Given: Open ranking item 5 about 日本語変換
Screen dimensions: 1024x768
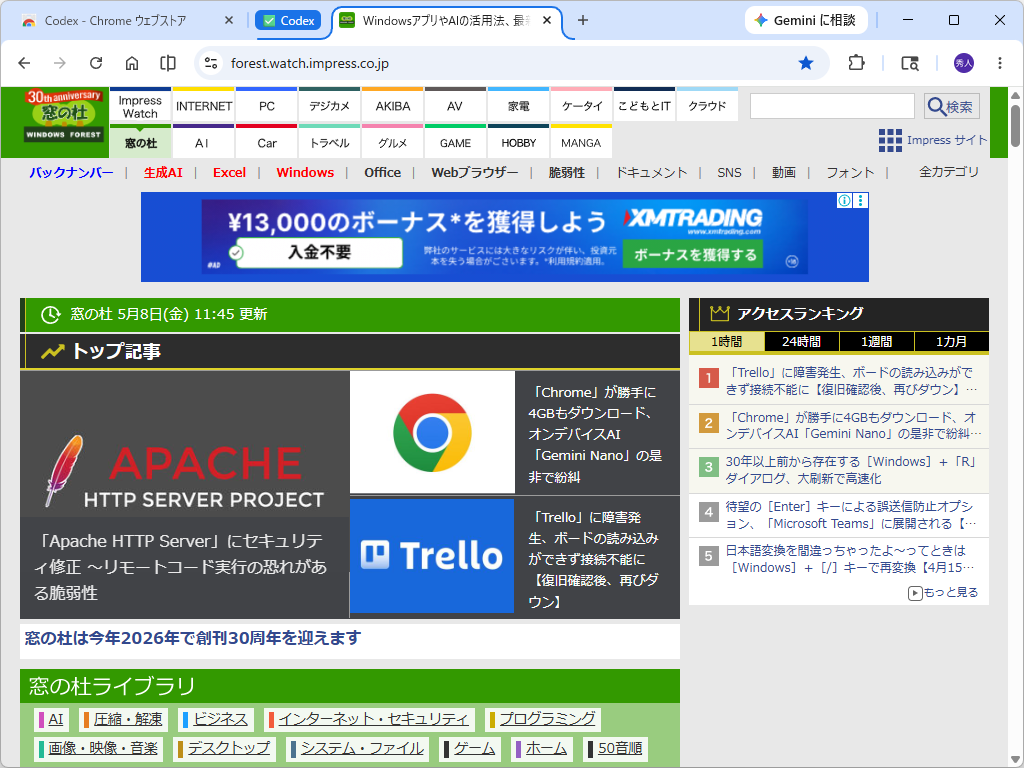Looking at the screenshot, I should (x=851, y=559).
